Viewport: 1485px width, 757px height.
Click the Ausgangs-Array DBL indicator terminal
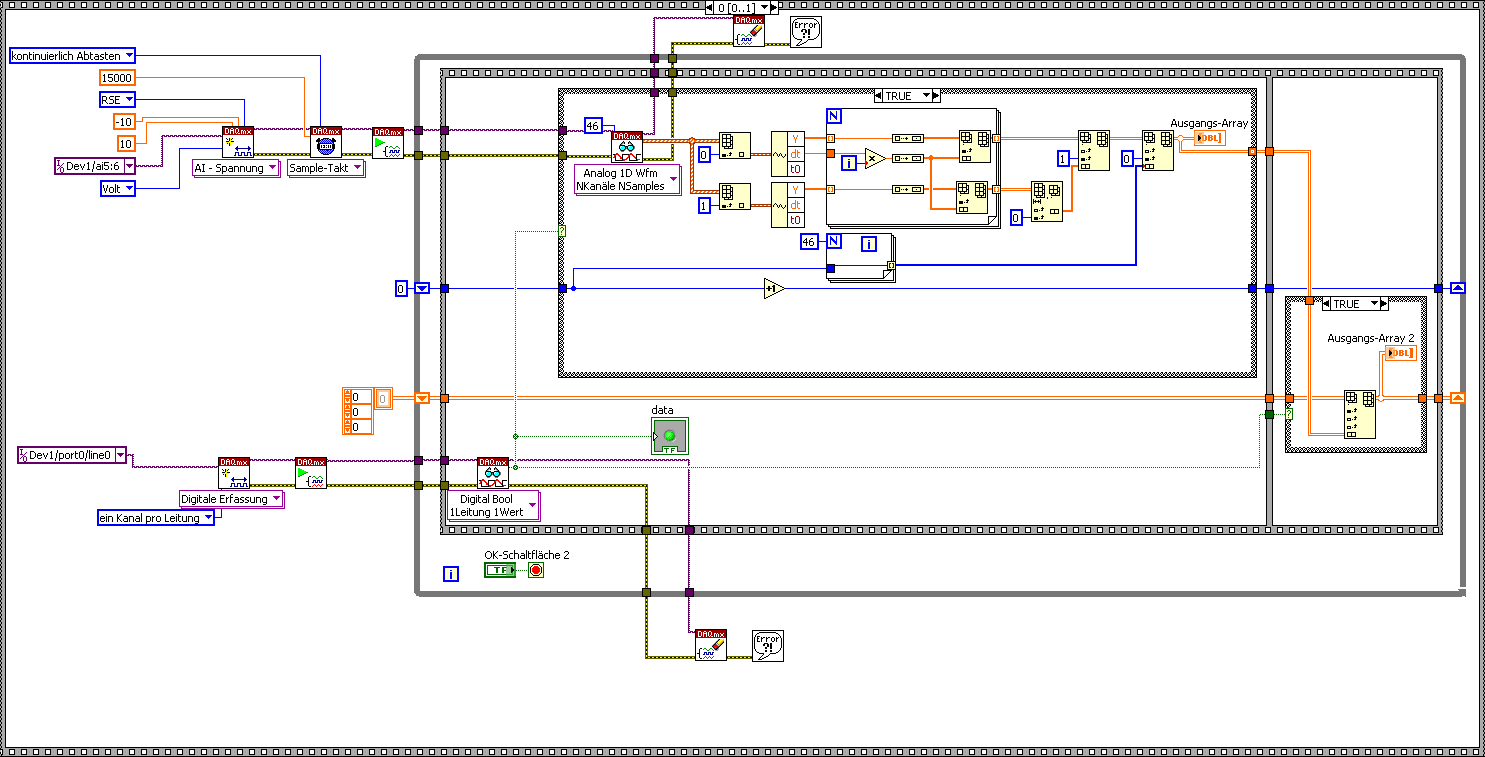click(1208, 137)
